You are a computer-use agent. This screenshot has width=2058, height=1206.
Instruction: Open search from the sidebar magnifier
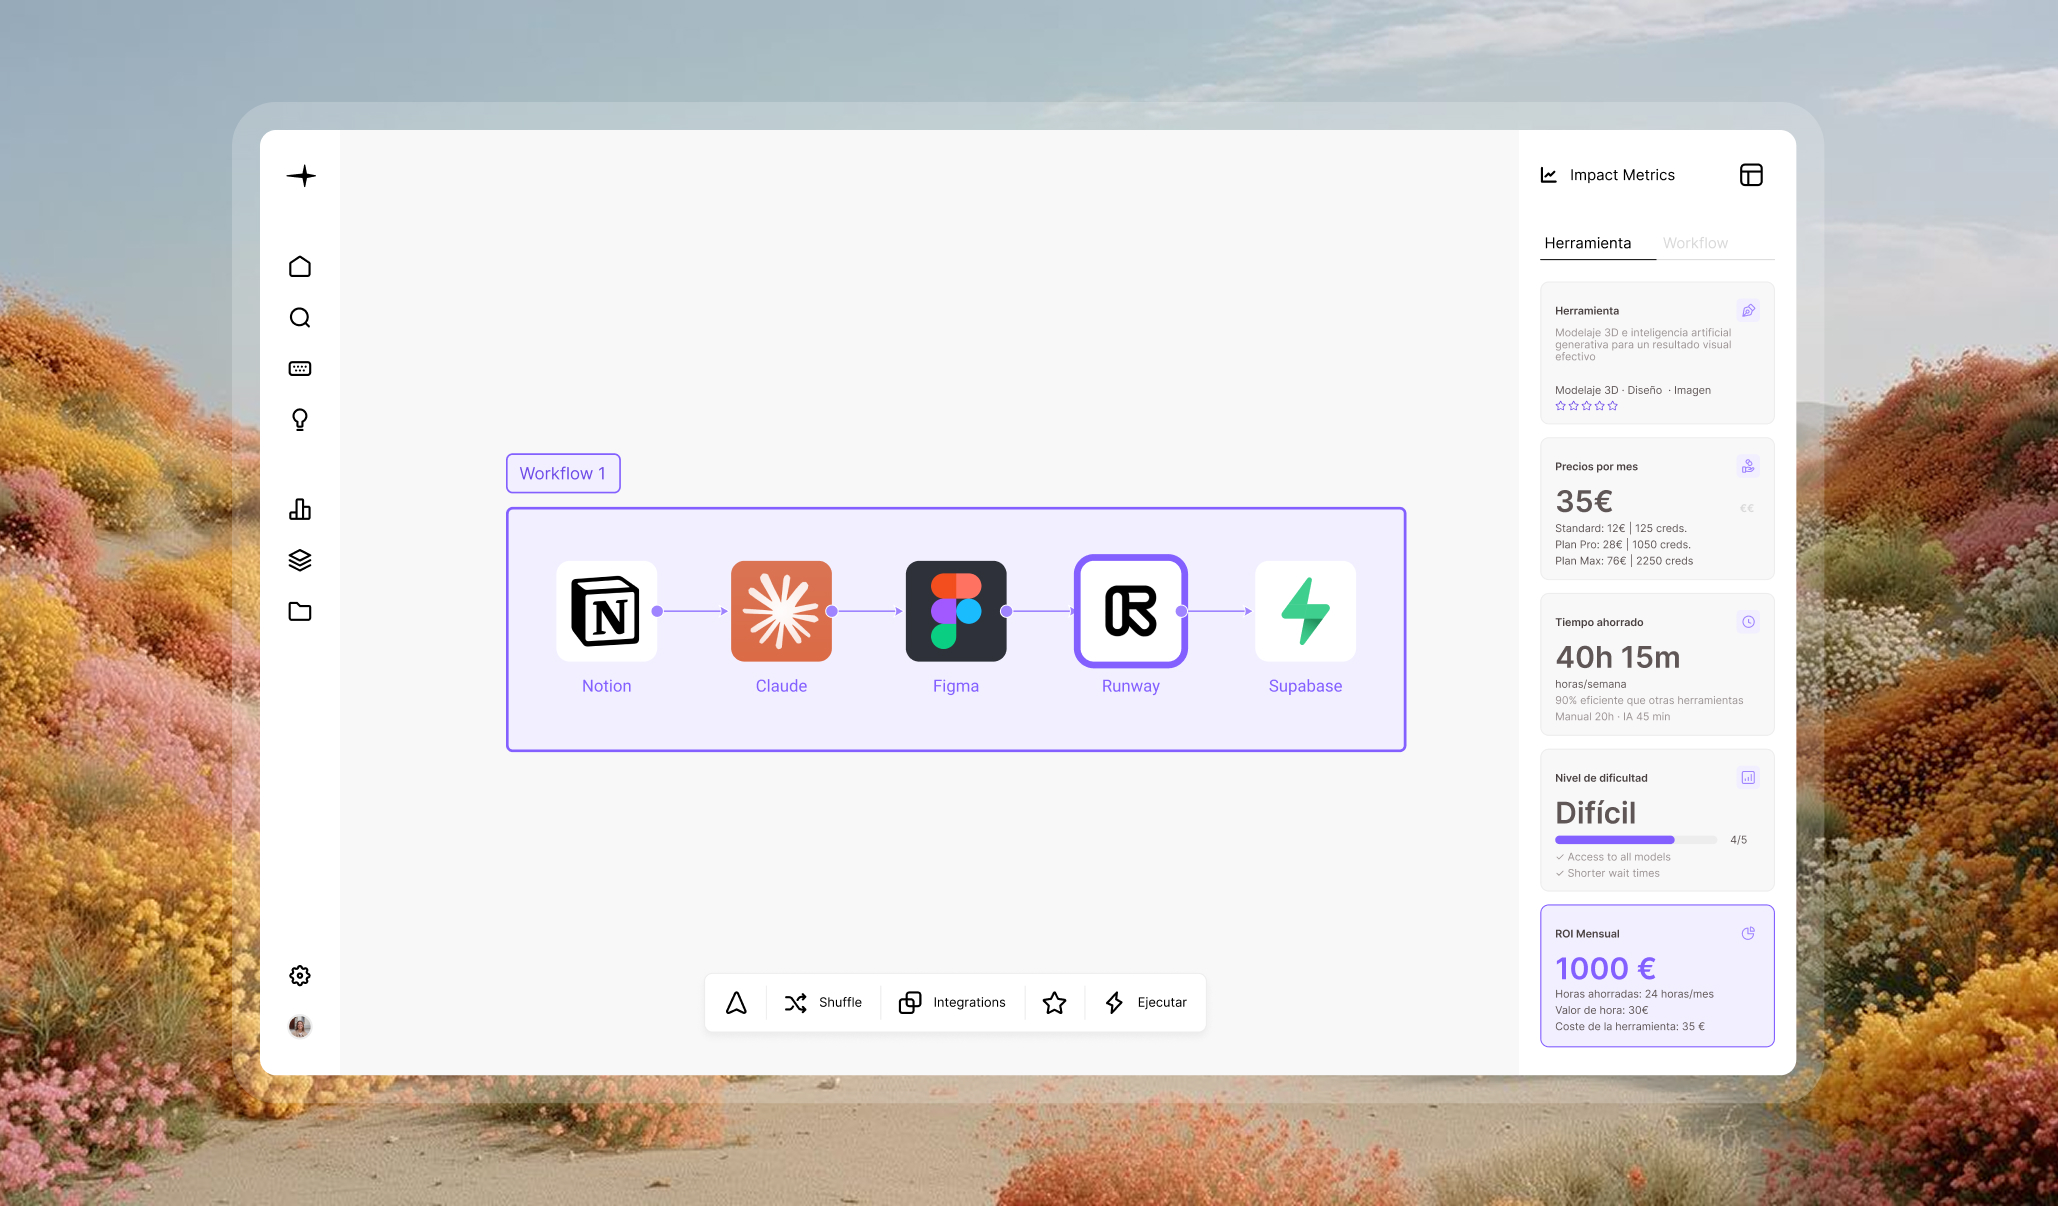tap(300, 318)
